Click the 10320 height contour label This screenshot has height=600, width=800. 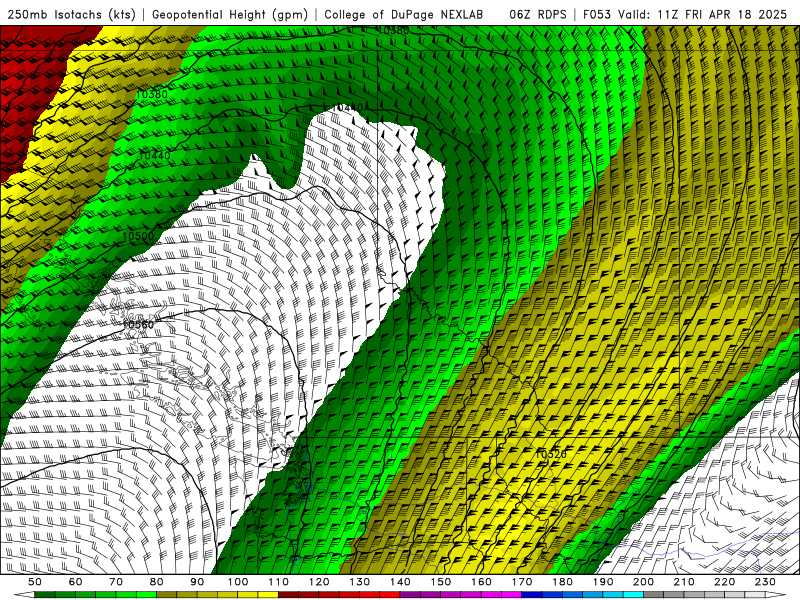pos(552,454)
